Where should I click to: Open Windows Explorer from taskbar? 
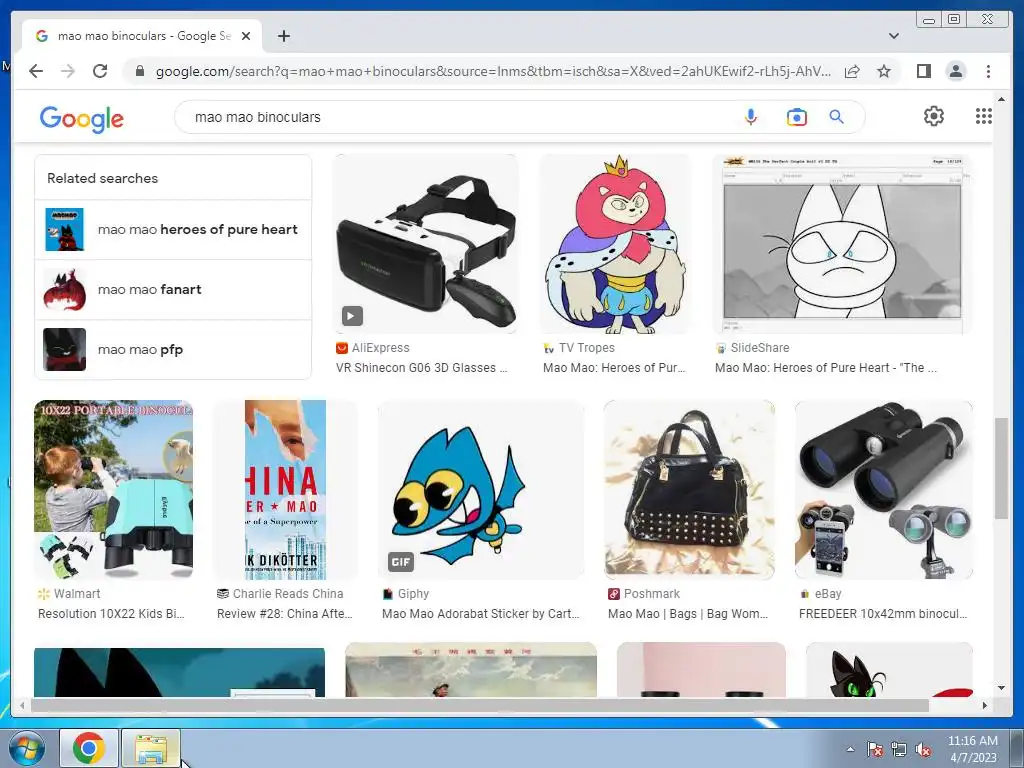150,748
